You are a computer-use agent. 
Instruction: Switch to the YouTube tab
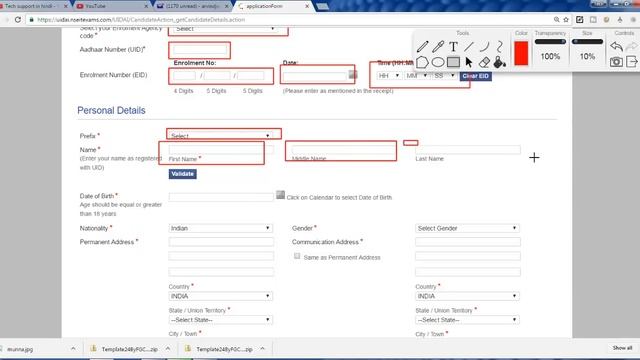[111, 6]
